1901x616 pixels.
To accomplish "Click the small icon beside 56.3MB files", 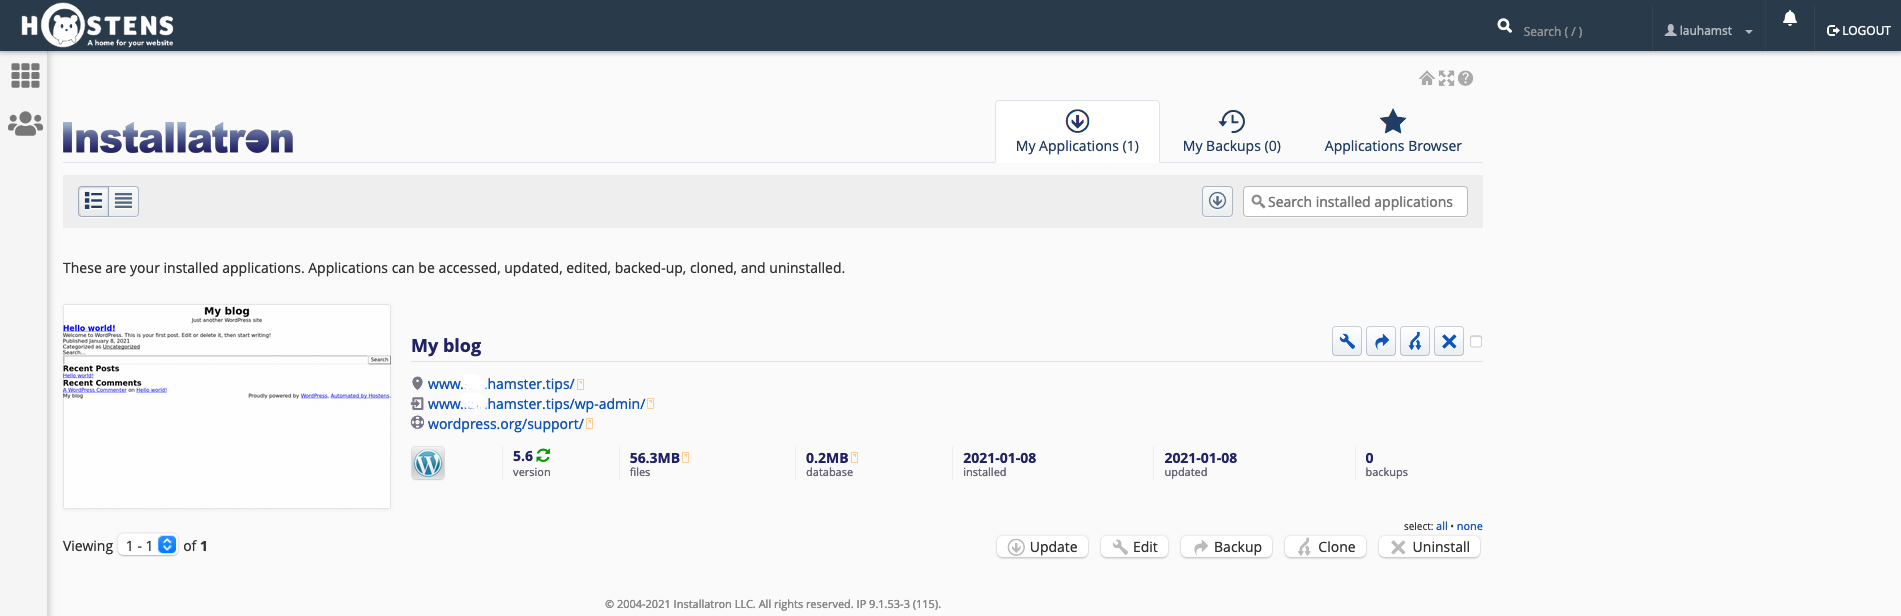I will pyautogui.click(x=686, y=458).
